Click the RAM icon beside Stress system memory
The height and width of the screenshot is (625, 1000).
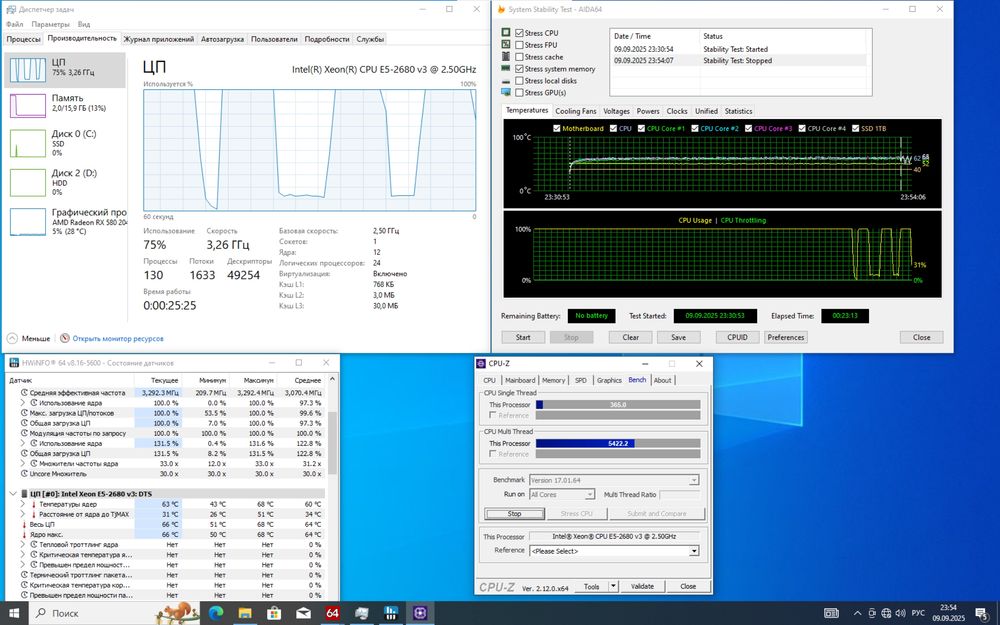click(x=506, y=68)
